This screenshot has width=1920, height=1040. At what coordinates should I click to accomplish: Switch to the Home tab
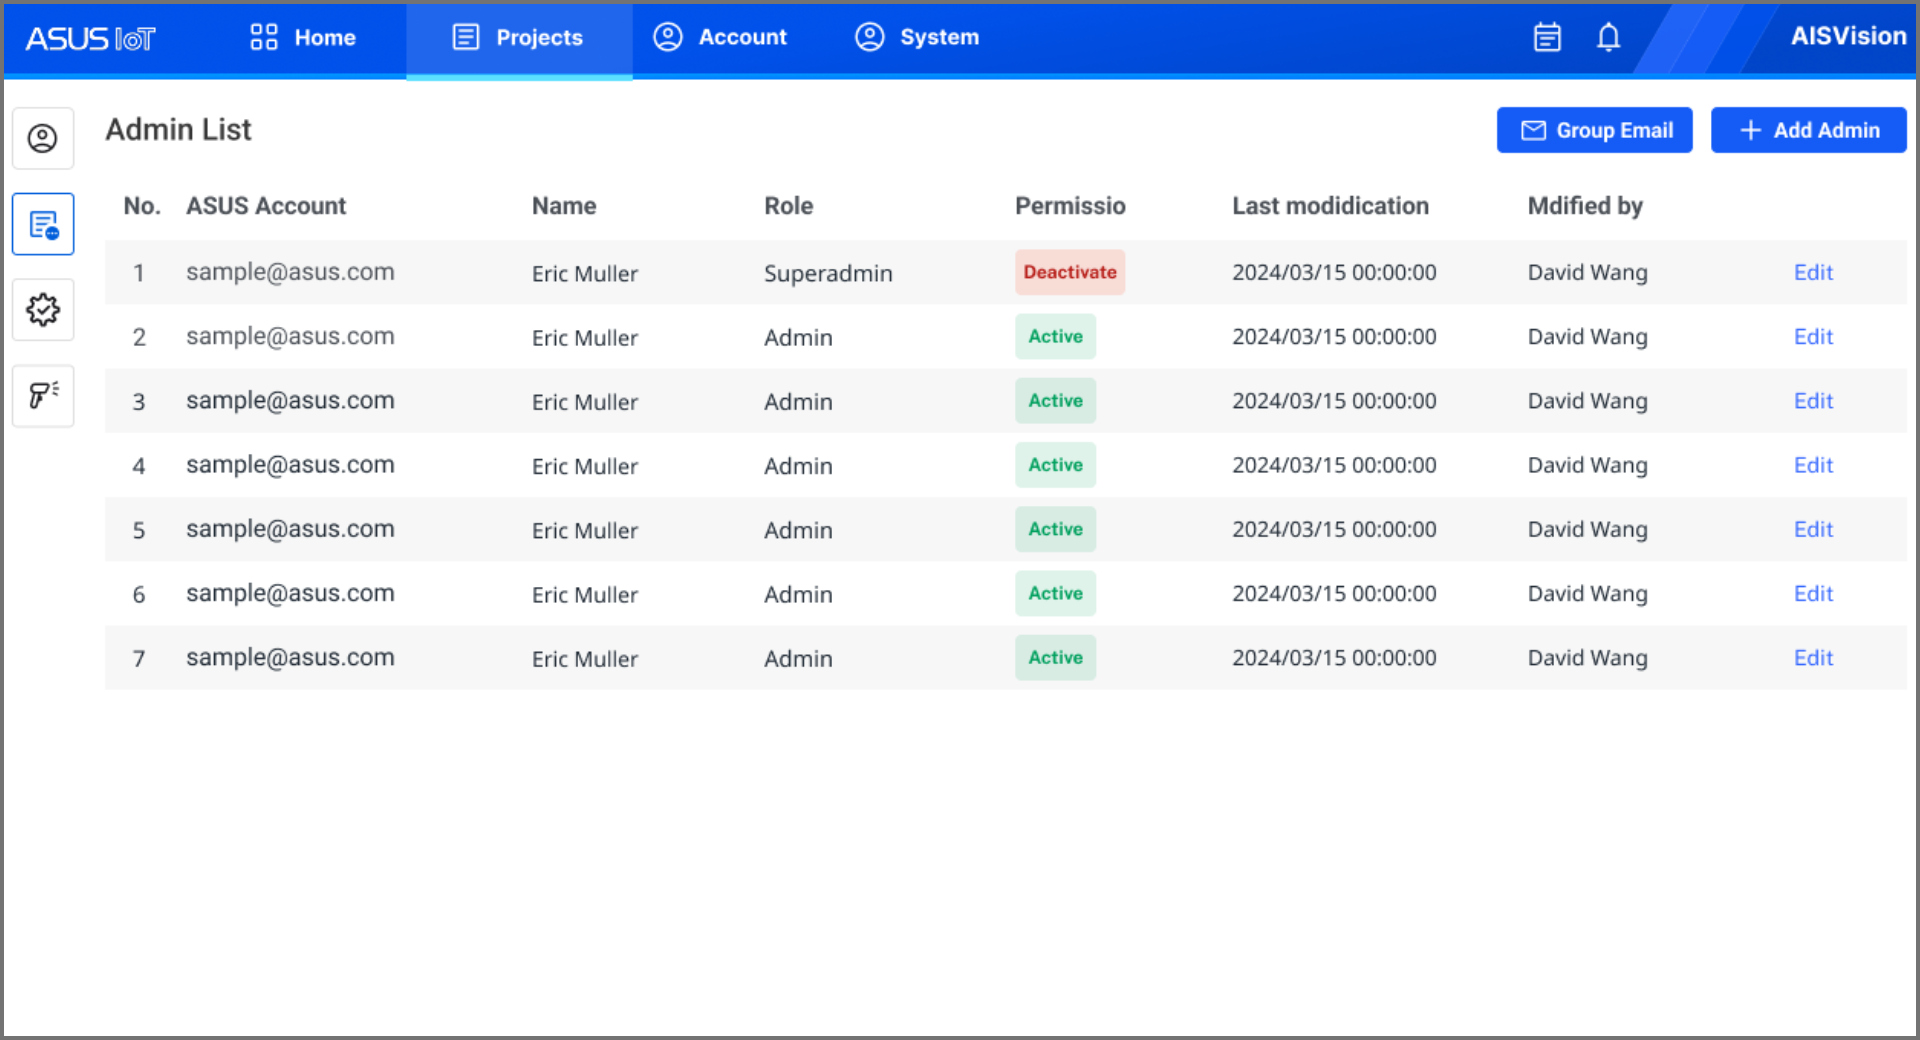click(x=301, y=37)
